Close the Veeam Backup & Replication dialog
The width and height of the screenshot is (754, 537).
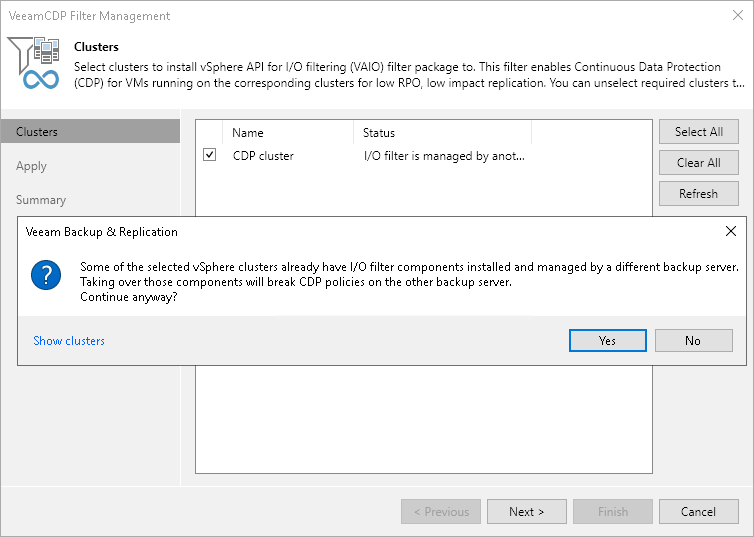click(730, 231)
